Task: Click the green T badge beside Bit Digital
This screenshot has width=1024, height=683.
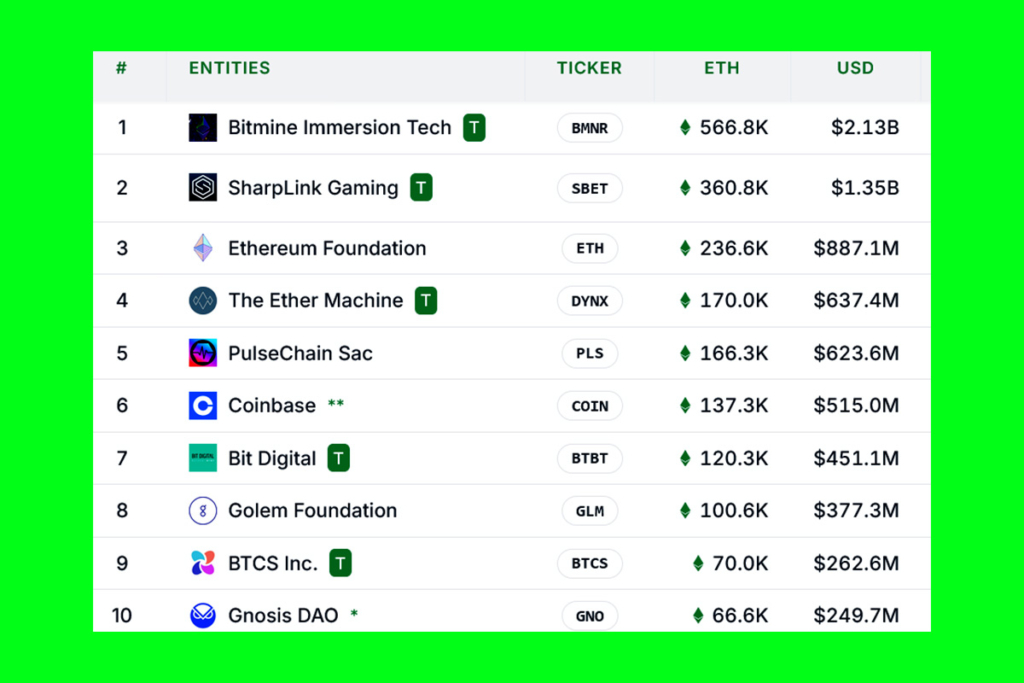Action: point(339,458)
